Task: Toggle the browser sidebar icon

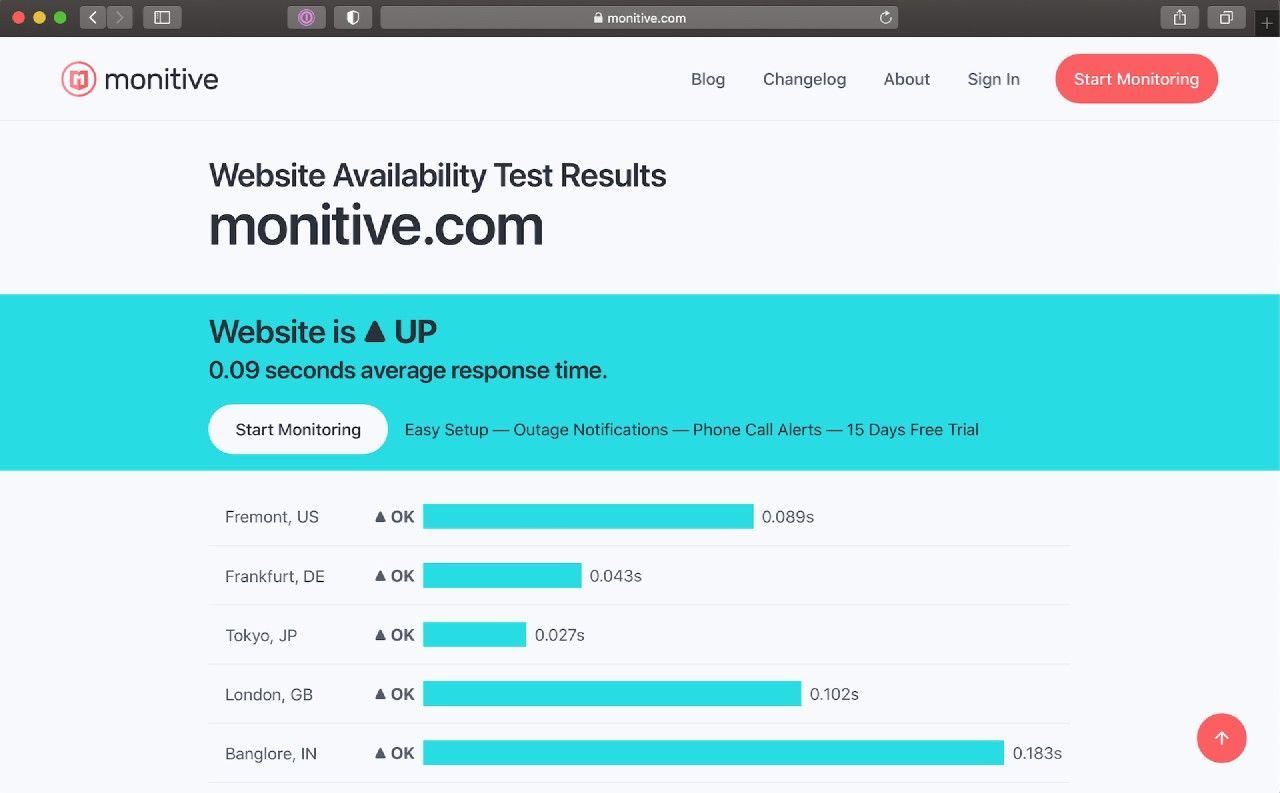Action: pos(162,17)
